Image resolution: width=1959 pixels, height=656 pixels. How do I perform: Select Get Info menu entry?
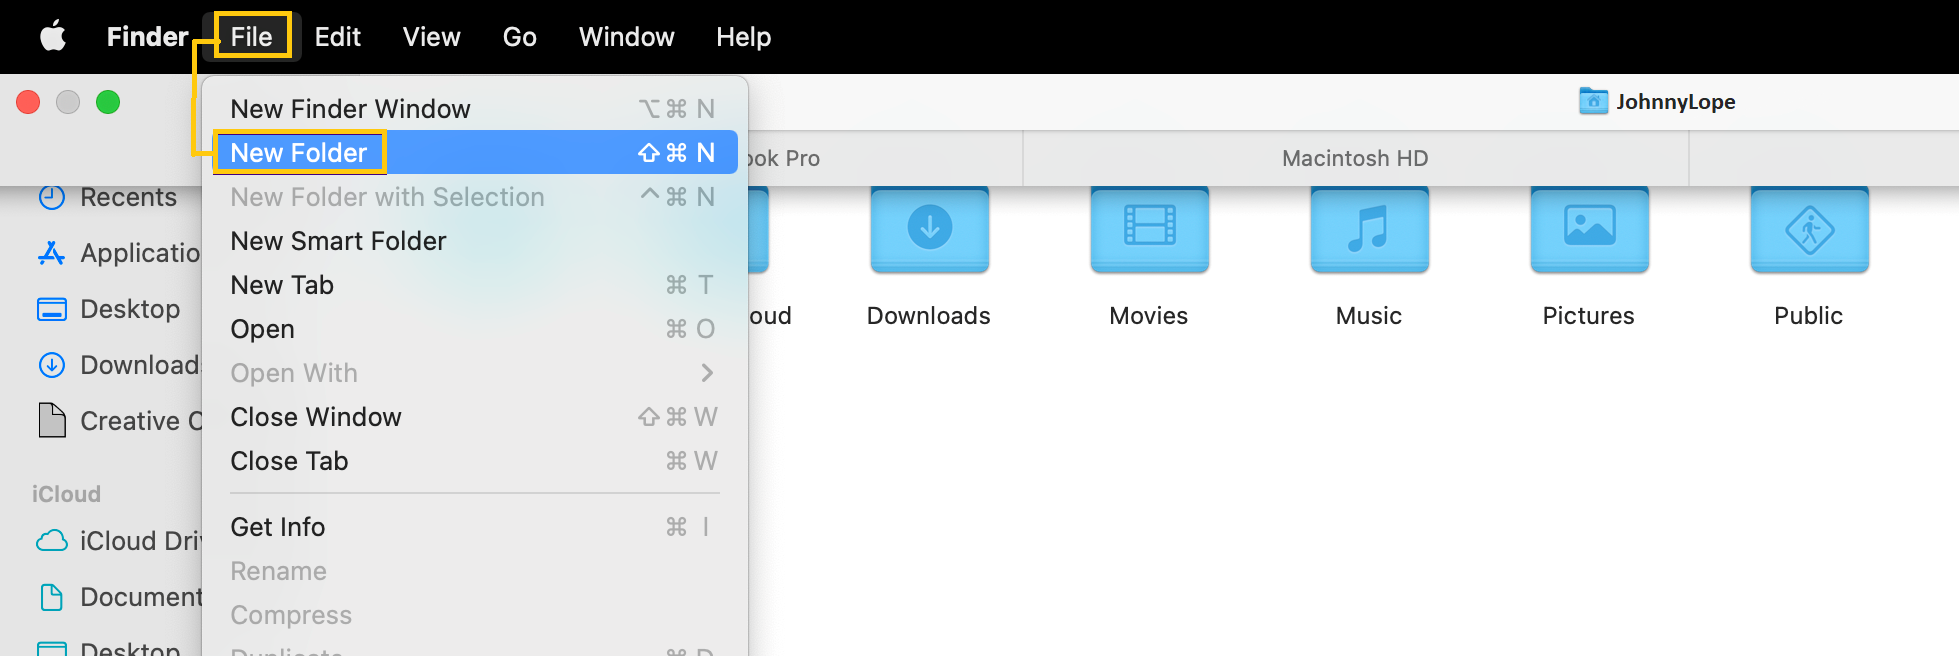tap(475, 527)
